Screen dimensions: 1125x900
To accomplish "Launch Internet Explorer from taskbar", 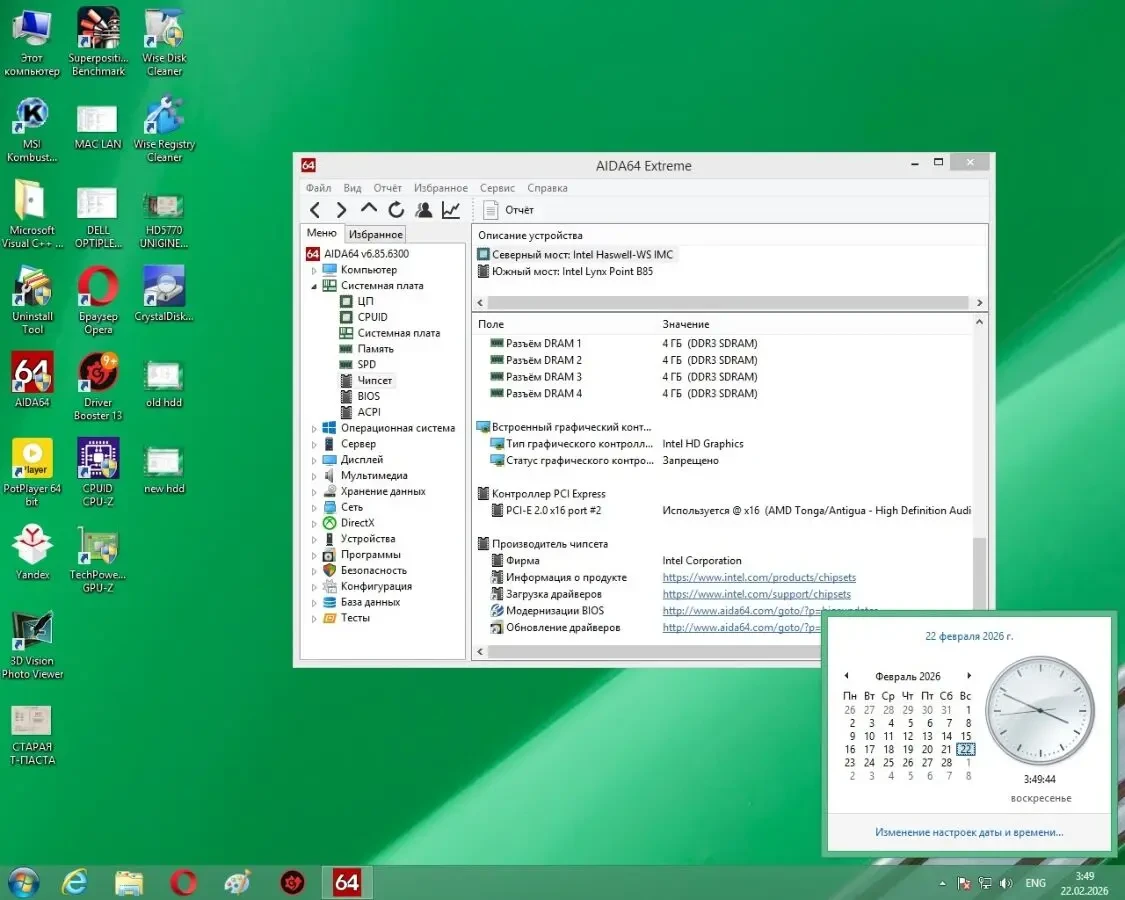I will click(x=75, y=882).
